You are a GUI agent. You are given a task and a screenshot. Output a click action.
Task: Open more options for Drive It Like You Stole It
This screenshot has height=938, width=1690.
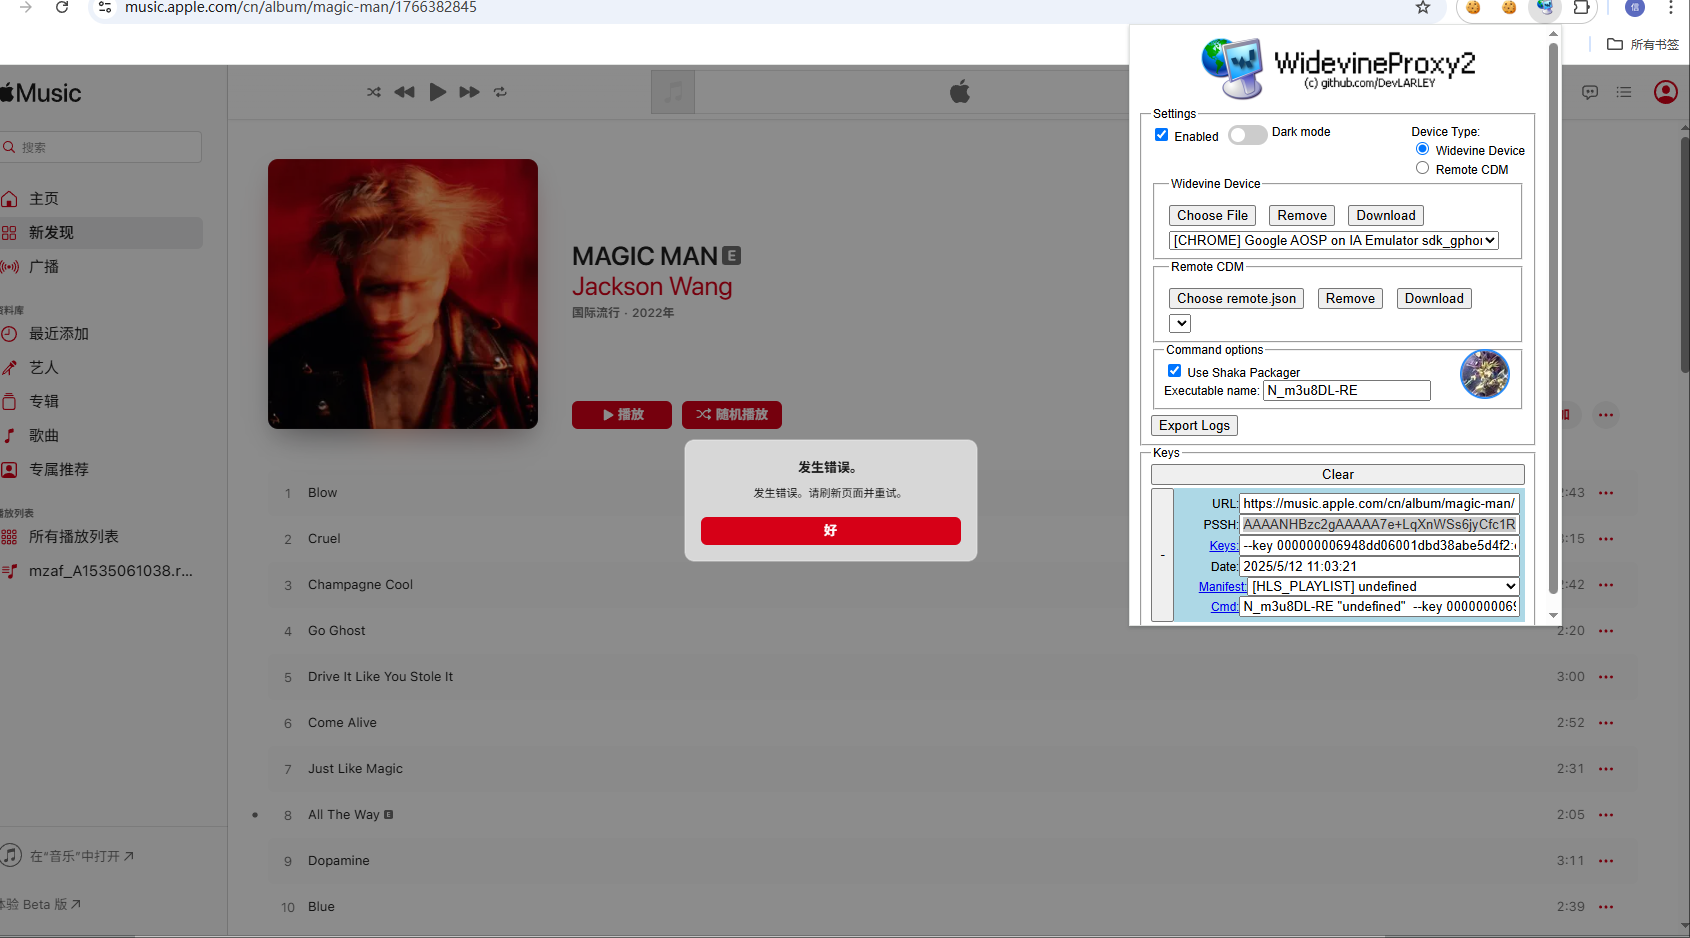(1606, 677)
